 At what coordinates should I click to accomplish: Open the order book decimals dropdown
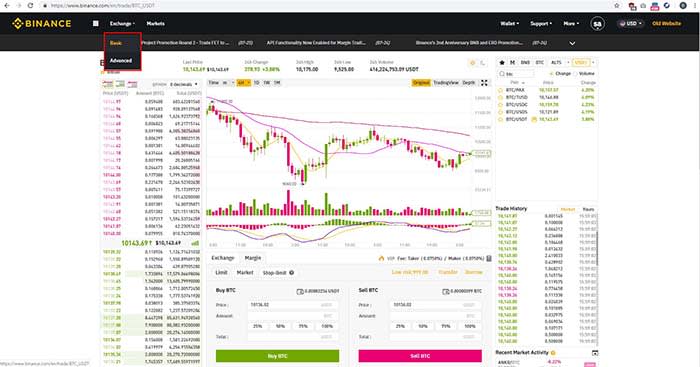coord(183,84)
